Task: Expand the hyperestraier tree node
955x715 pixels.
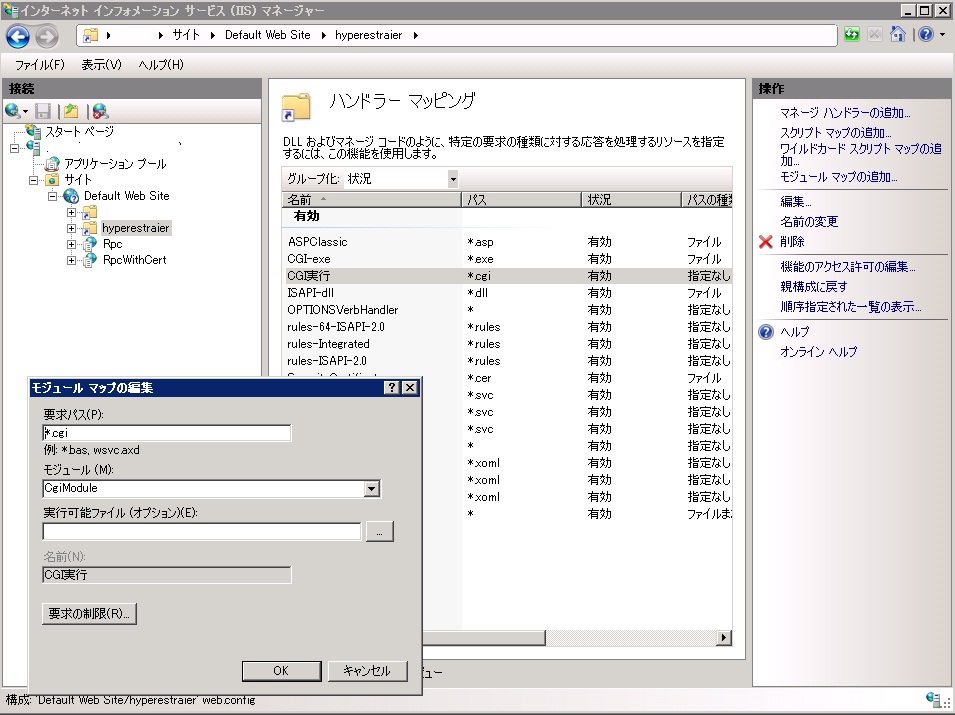Action: pos(71,228)
